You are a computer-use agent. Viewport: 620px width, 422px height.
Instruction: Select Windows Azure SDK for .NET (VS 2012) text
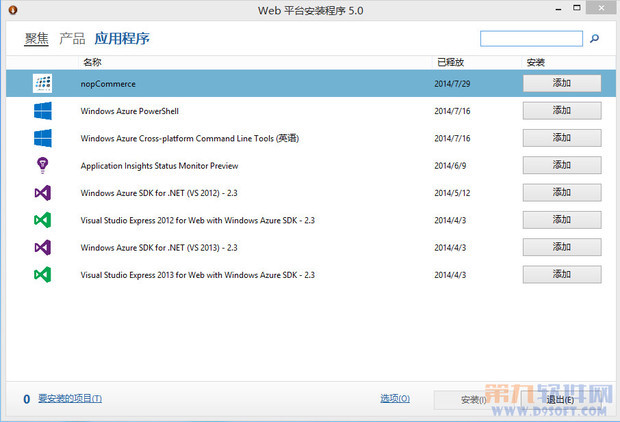[x=159, y=193]
